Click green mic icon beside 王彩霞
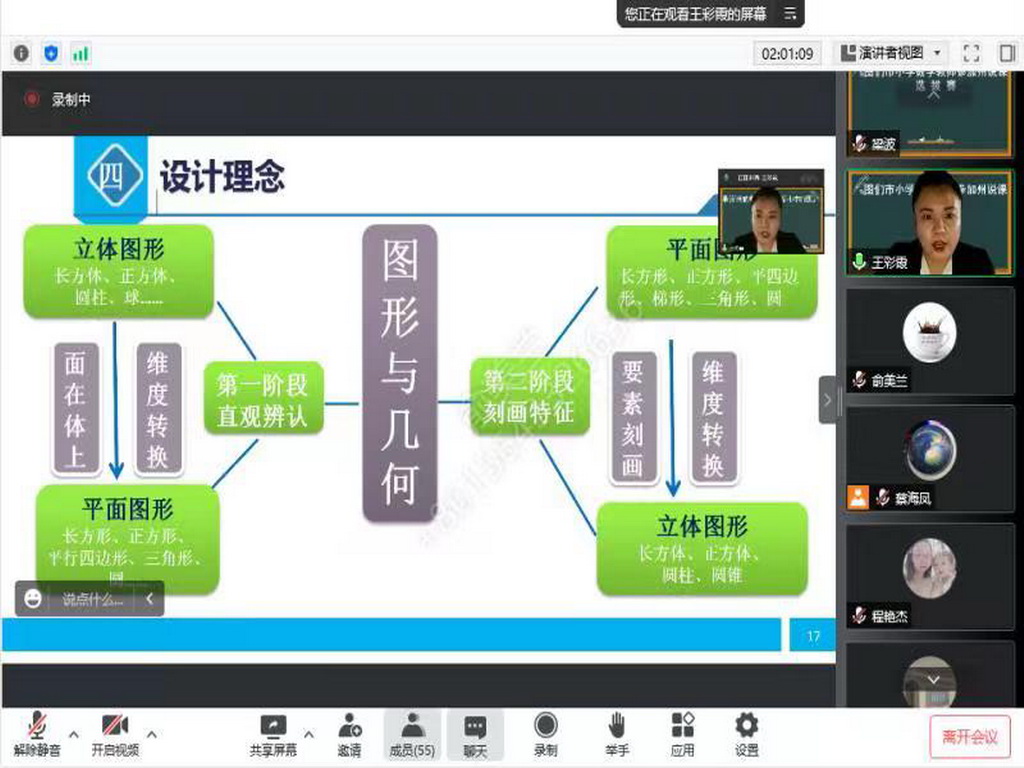 coord(859,262)
